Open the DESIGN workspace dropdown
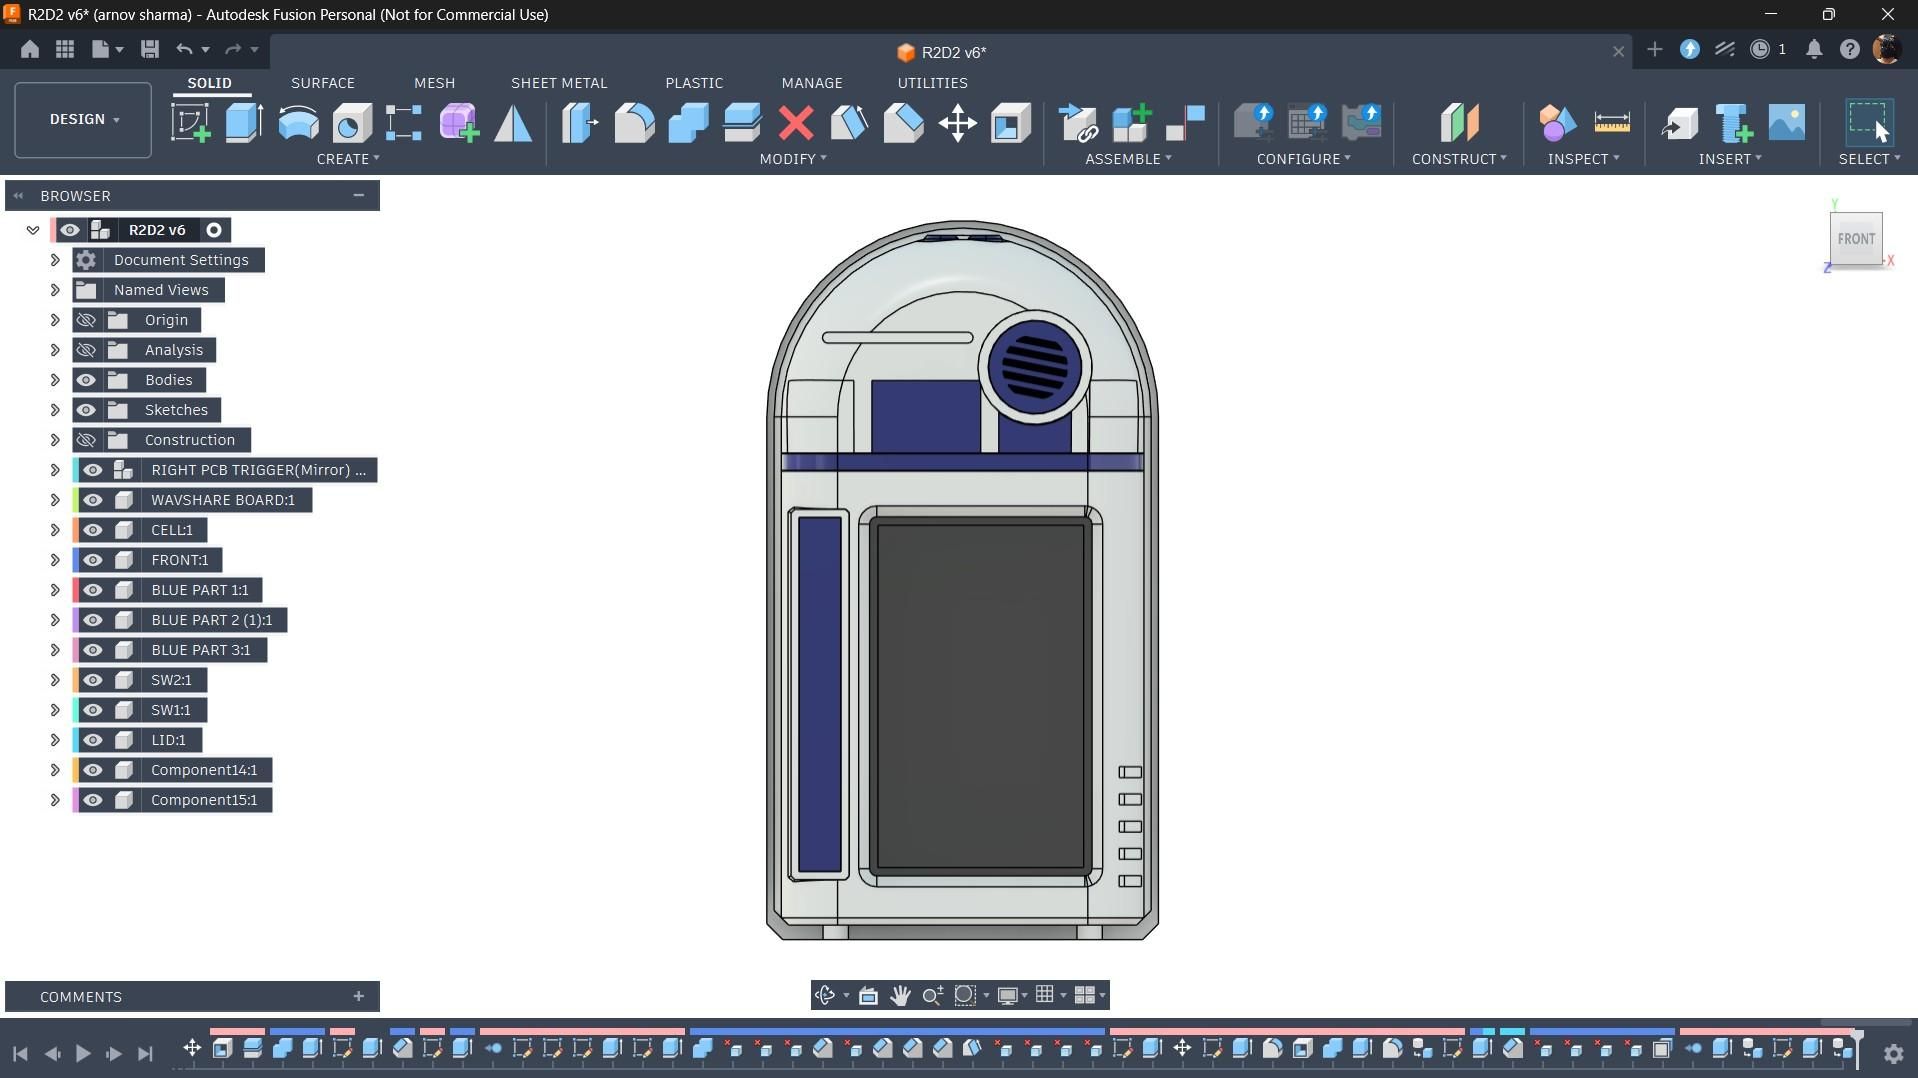This screenshot has height=1078, width=1918. 83,119
